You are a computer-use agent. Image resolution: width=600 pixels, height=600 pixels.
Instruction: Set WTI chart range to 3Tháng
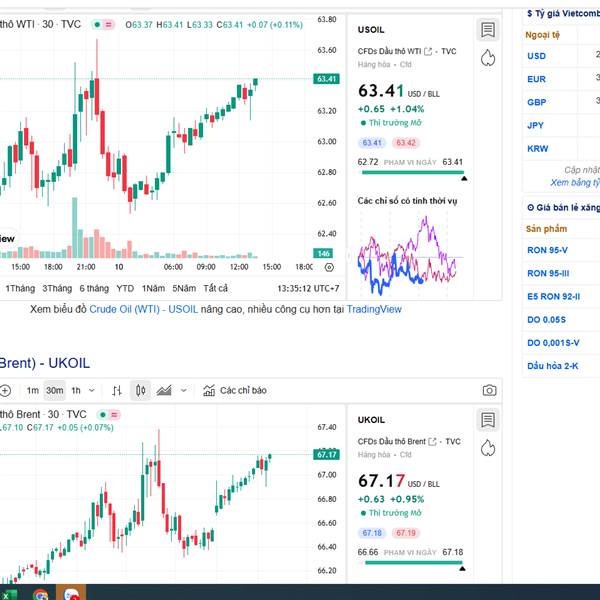coord(57,289)
